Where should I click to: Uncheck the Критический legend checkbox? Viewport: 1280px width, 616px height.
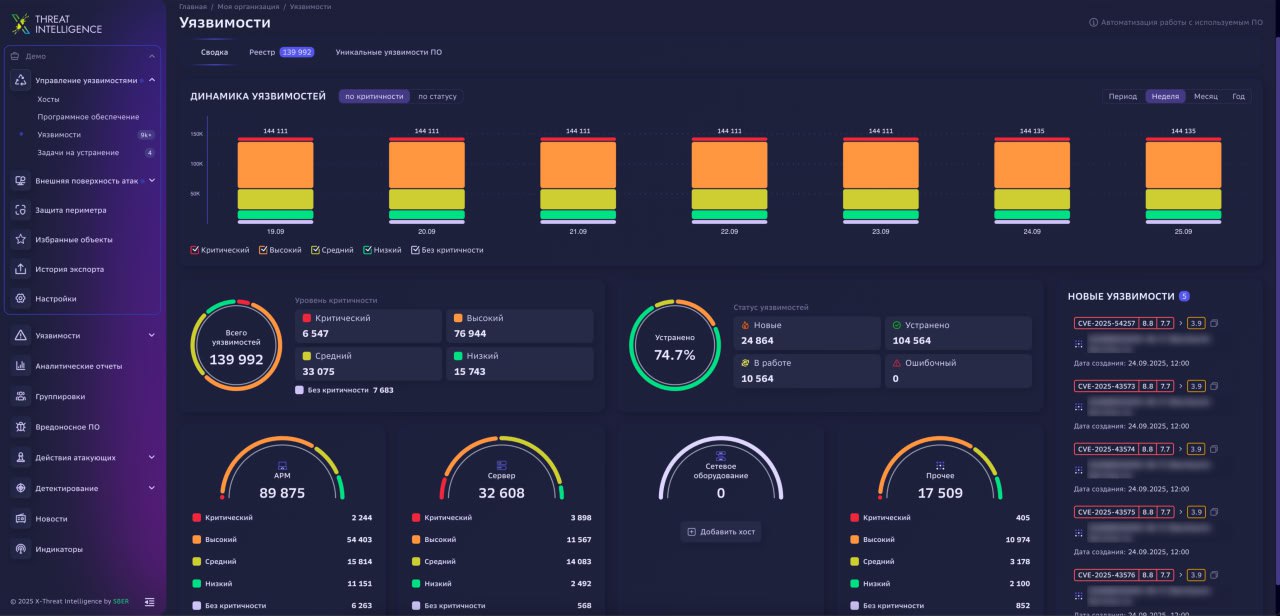[194, 250]
